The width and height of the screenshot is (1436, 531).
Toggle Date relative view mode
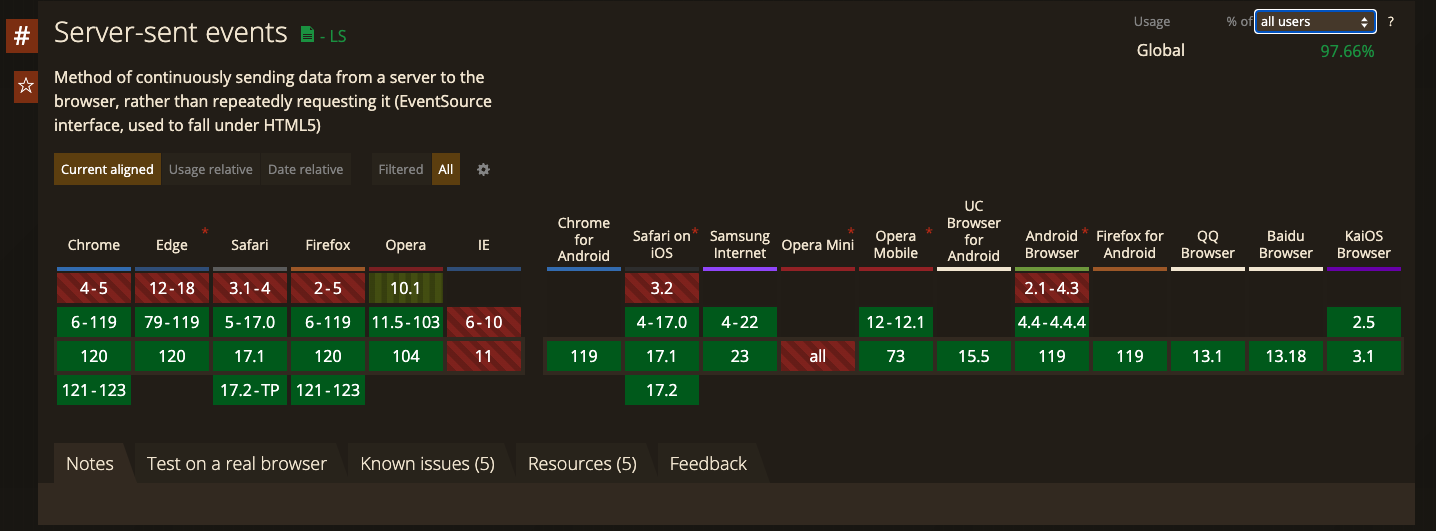click(305, 170)
